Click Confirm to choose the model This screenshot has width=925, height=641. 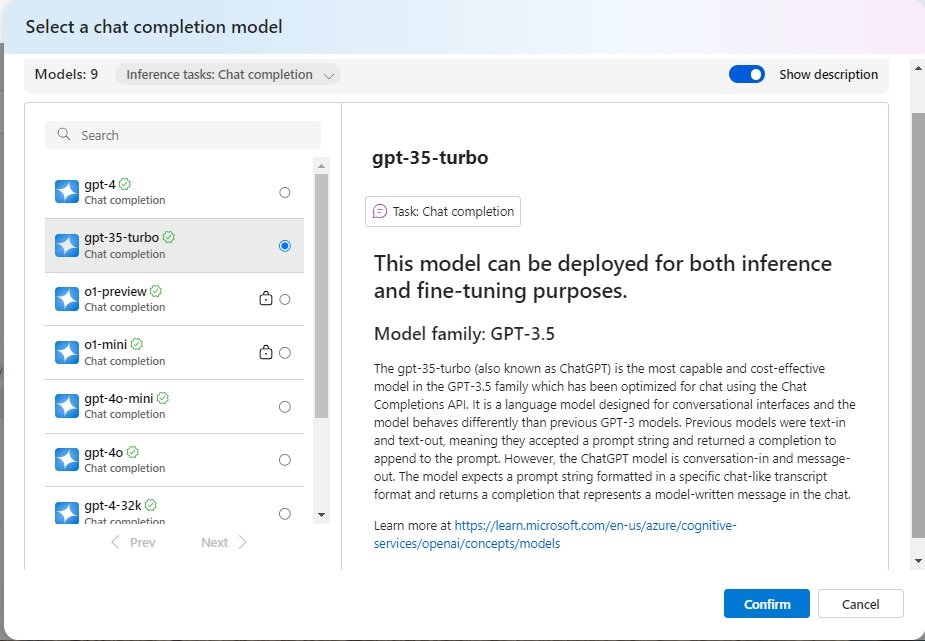[766, 604]
